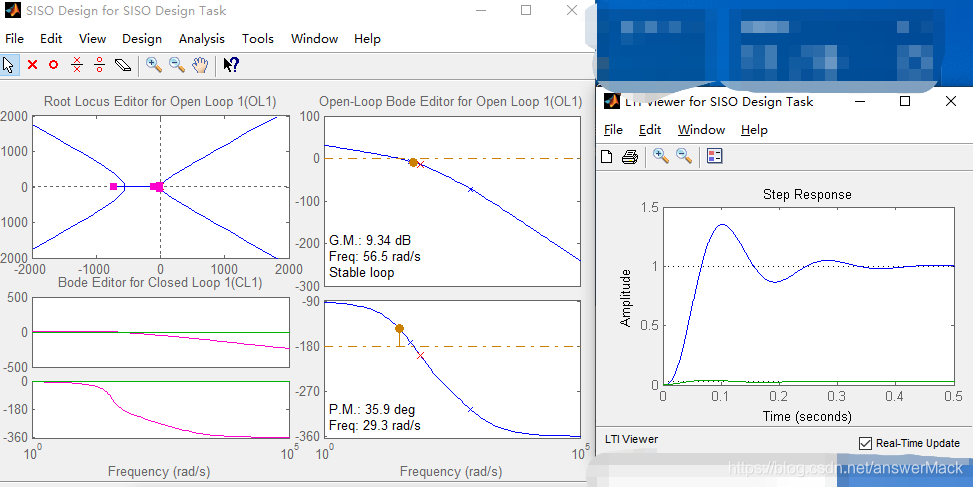Select orange phase margin marker on Bode phase curve
The height and width of the screenshot is (487, 973).
[400, 329]
